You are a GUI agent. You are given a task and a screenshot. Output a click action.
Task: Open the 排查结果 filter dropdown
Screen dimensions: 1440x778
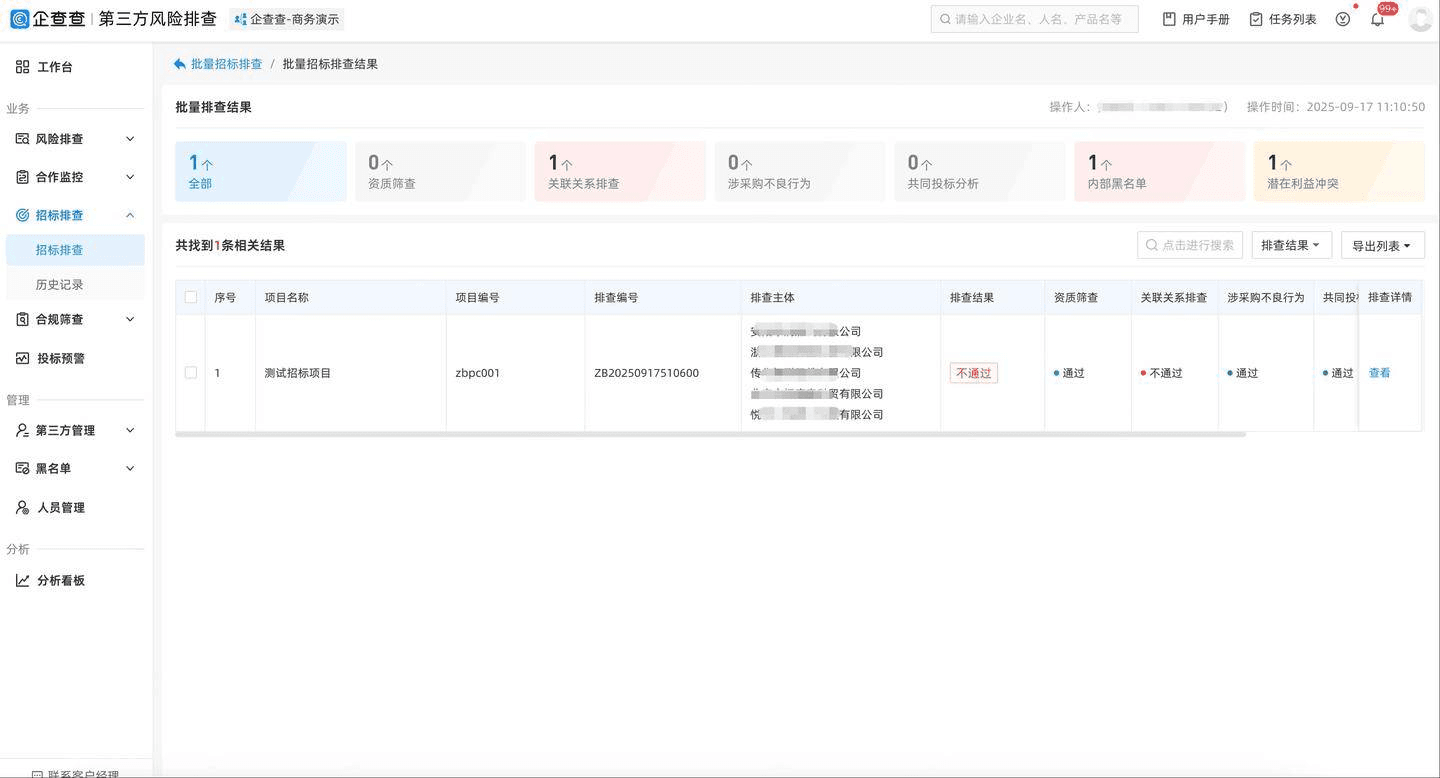pyautogui.click(x=1291, y=245)
